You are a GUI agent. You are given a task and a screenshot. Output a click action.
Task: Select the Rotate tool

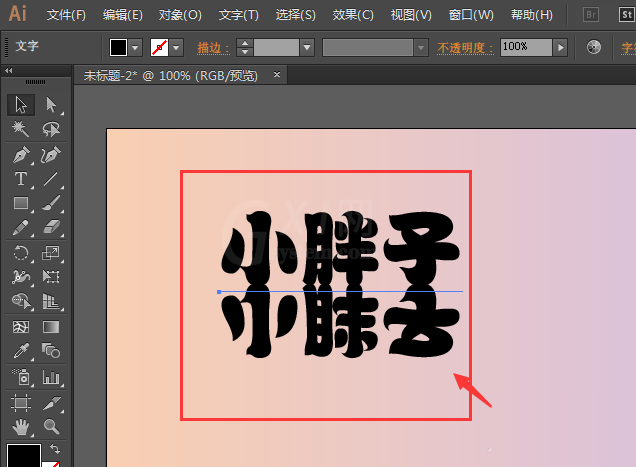click(21, 253)
